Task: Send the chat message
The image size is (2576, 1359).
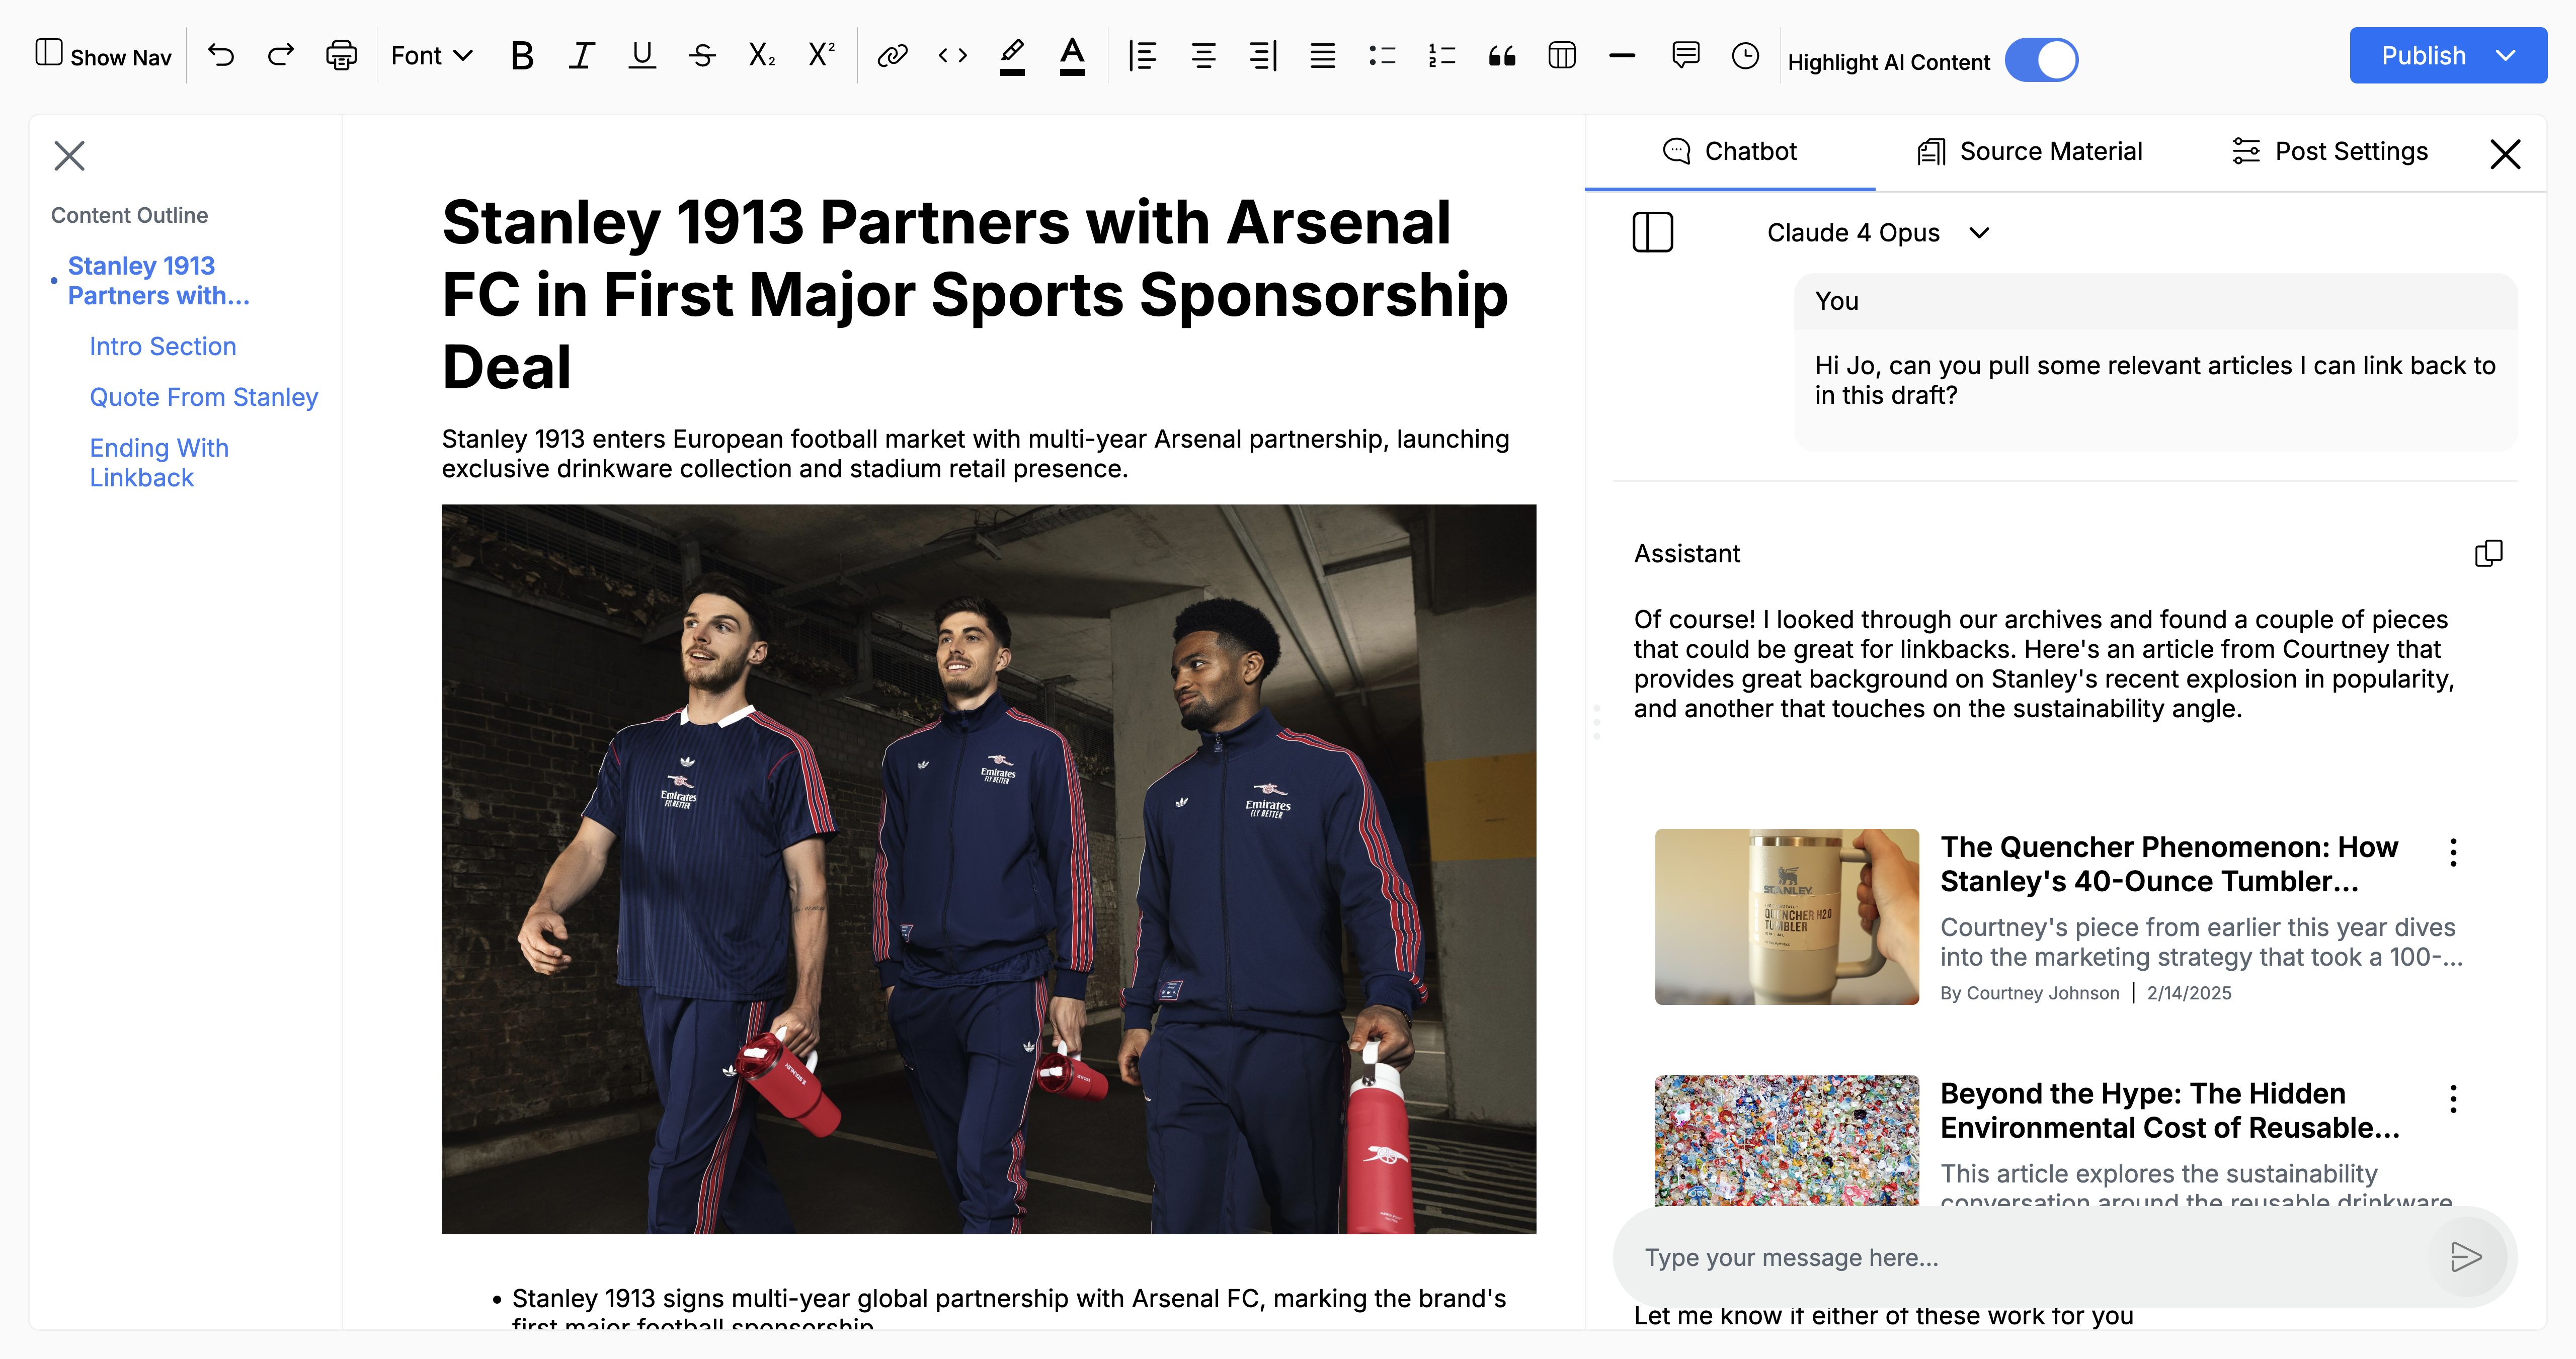Action: (x=2466, y=1256)
